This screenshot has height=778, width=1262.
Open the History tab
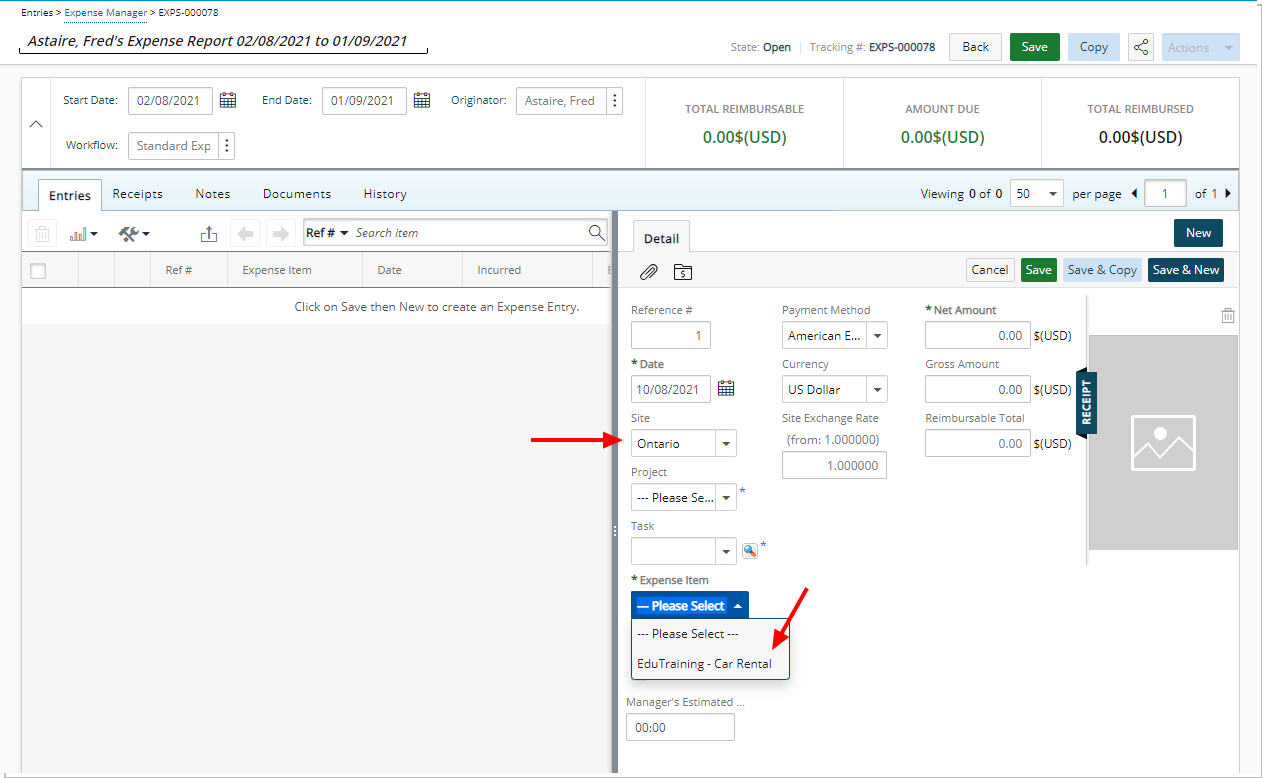click(384, 194)
